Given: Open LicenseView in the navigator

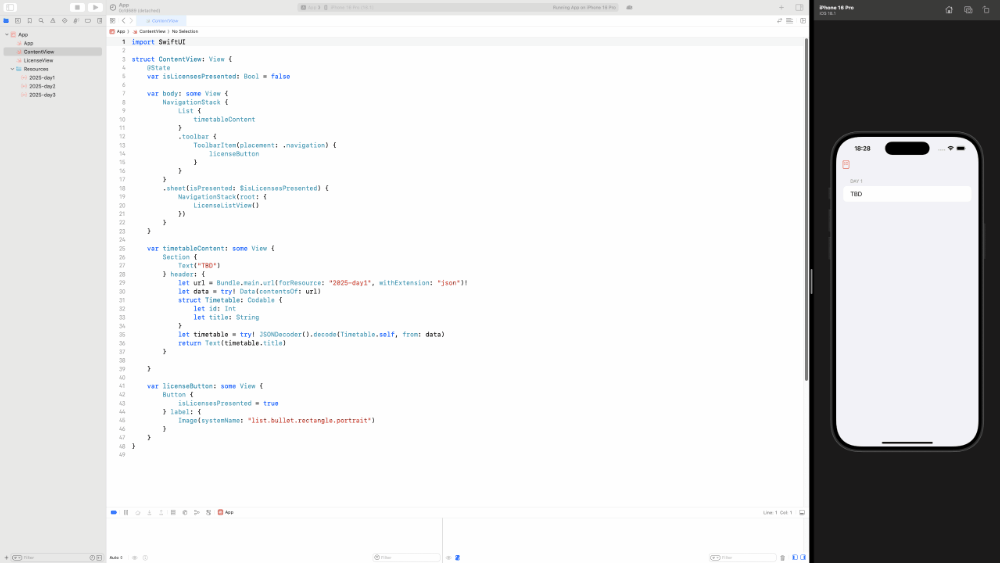Looking at the screenshot, I should point(38,61).
